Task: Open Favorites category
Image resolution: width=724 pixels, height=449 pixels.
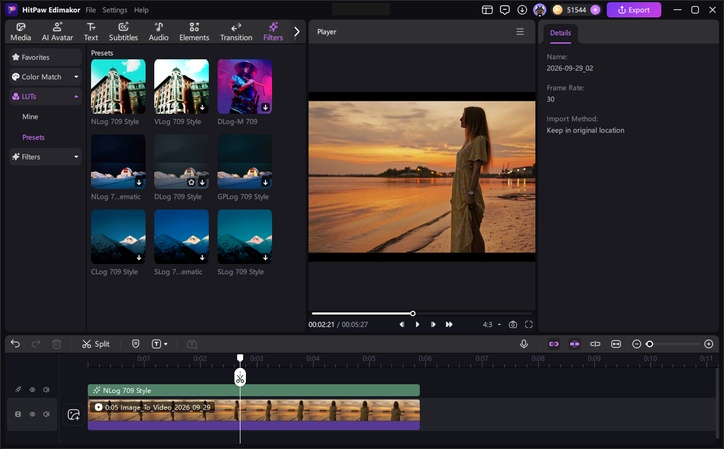Action: (x=45, y=57)
